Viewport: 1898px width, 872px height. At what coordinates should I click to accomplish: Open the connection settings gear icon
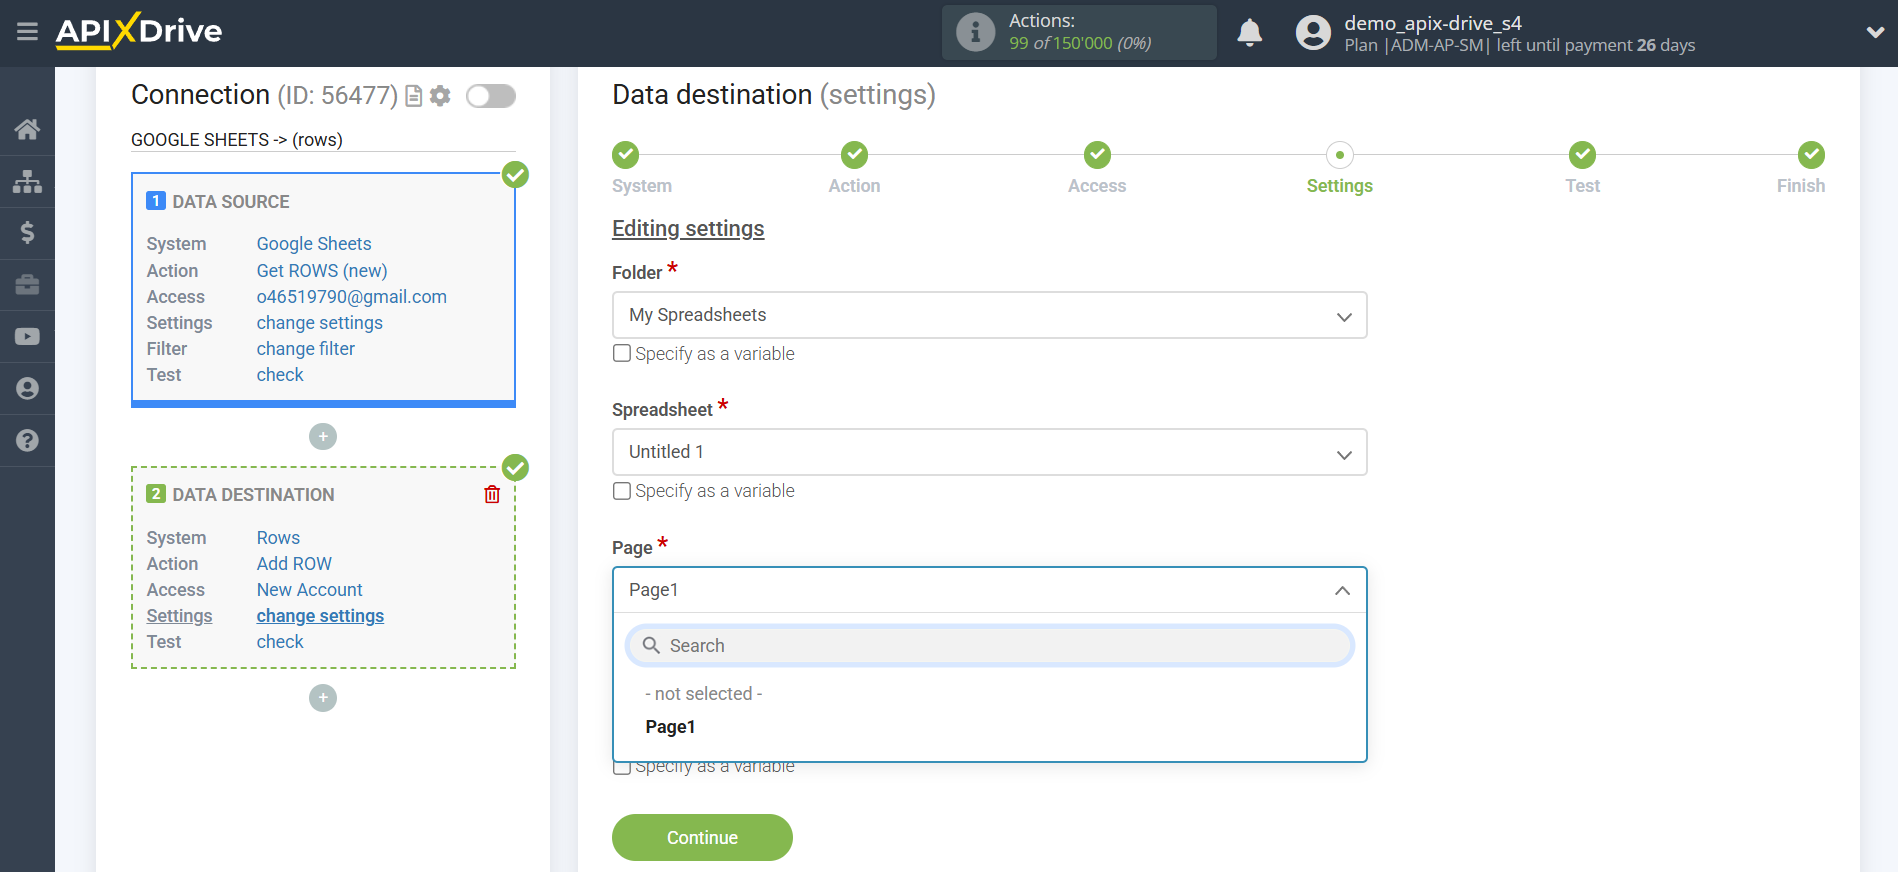(x=440, y=96)
